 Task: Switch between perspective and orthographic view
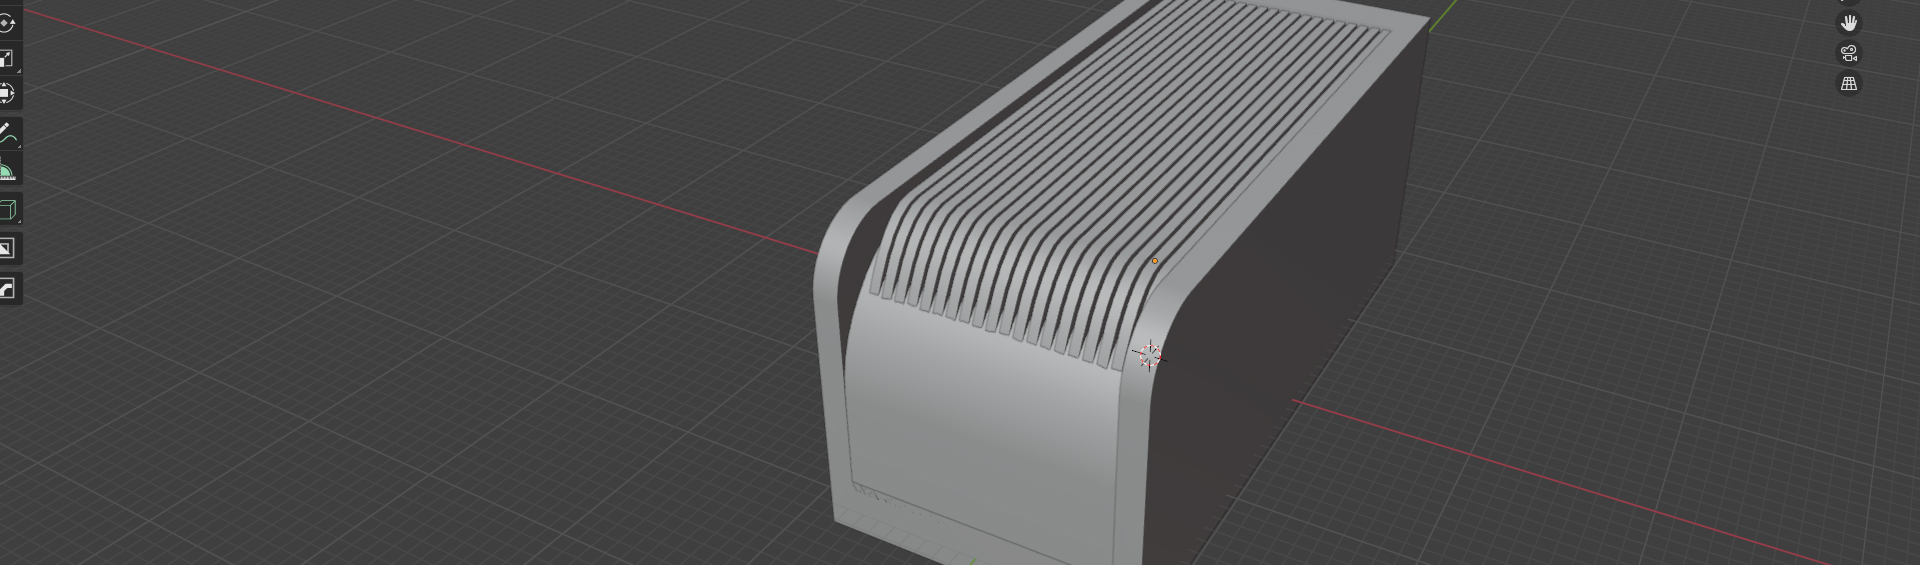tap(1849, 84)
